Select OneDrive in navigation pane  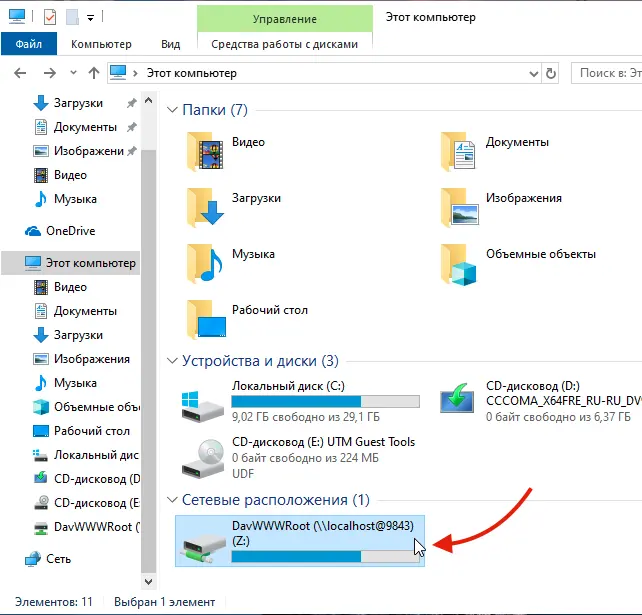tap(70, 231)
